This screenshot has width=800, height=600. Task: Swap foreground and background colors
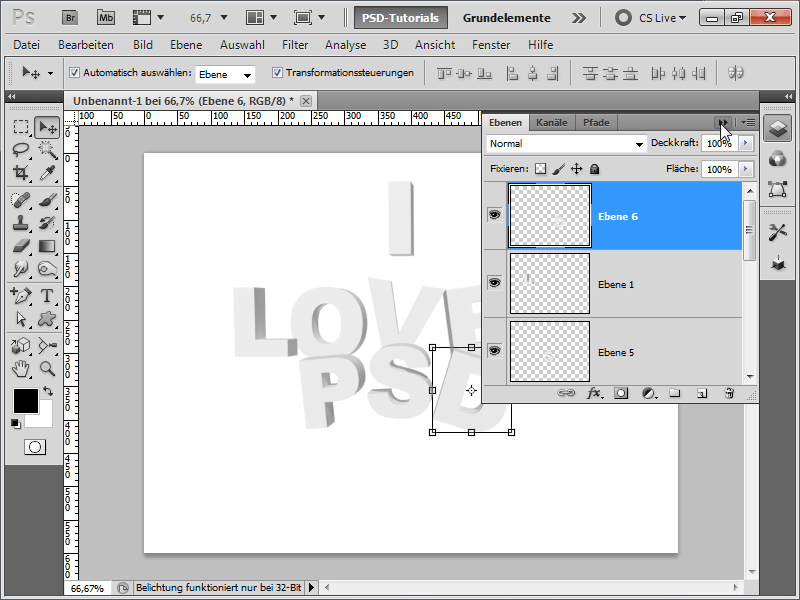tap(48, 391)
